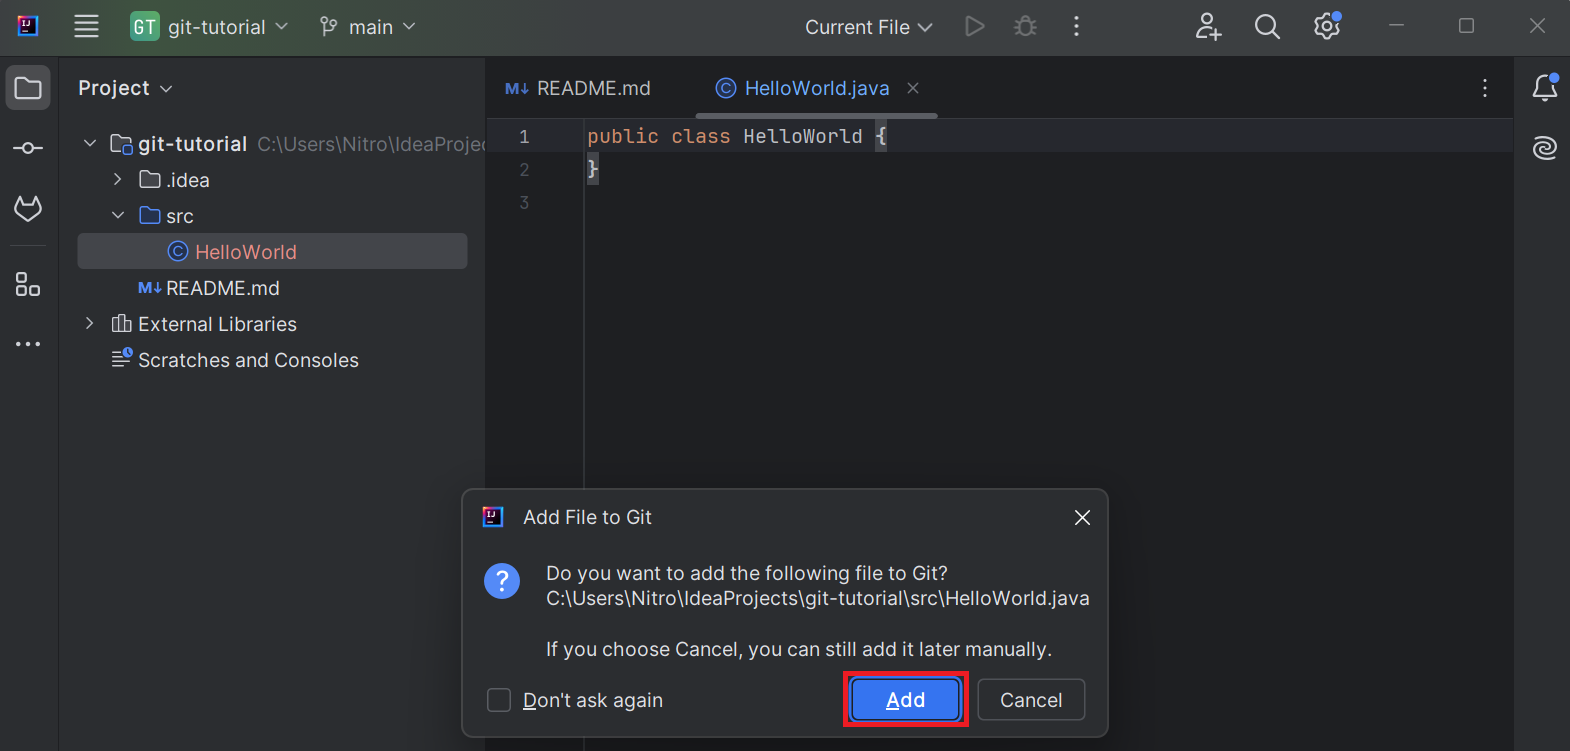
Task: Click the Debug bug icon
Action: pyautogui.click(x=1025, y=27)
